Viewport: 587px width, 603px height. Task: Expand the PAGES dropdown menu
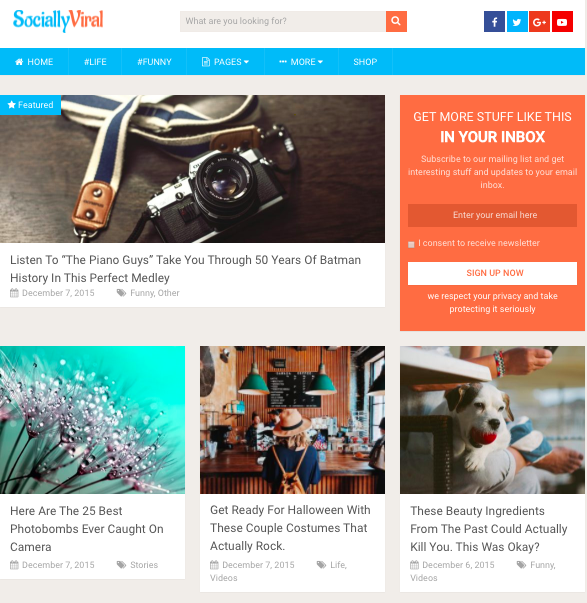point(225,62)
